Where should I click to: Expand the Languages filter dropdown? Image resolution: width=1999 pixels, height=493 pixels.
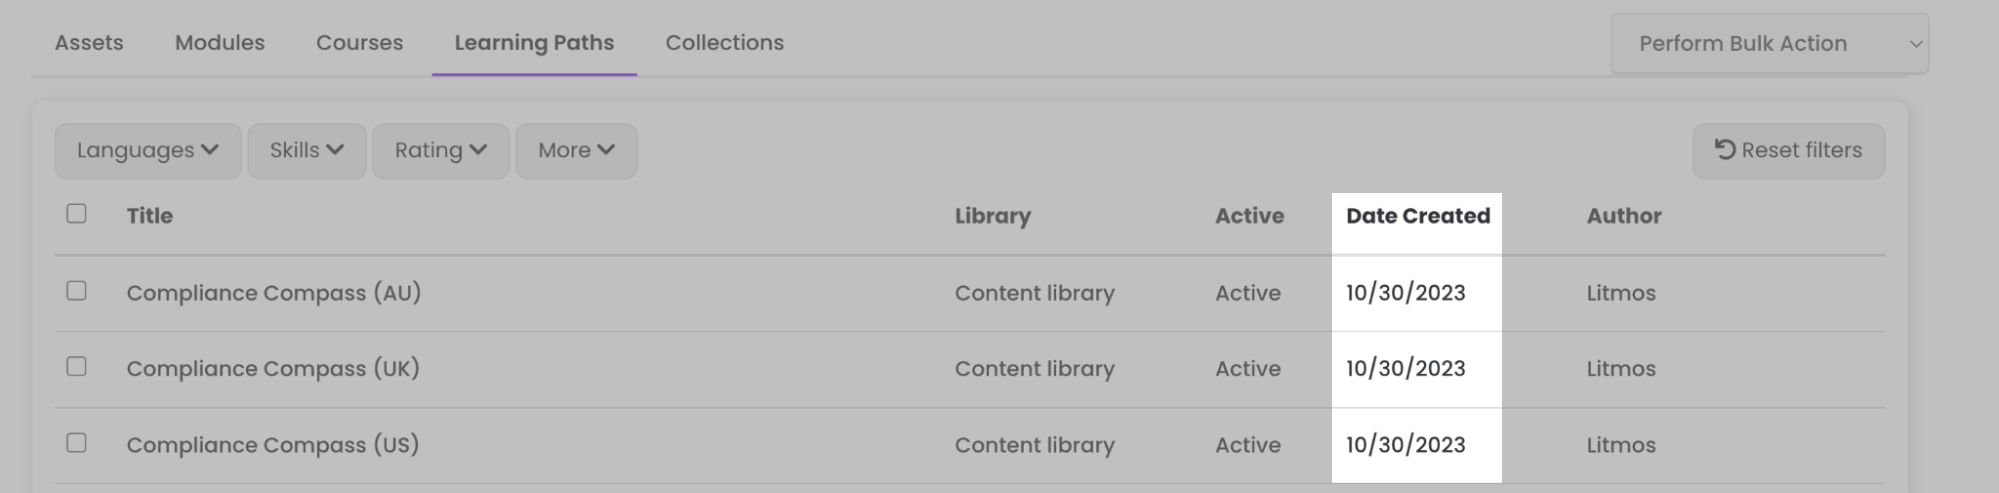click(147, 151)
